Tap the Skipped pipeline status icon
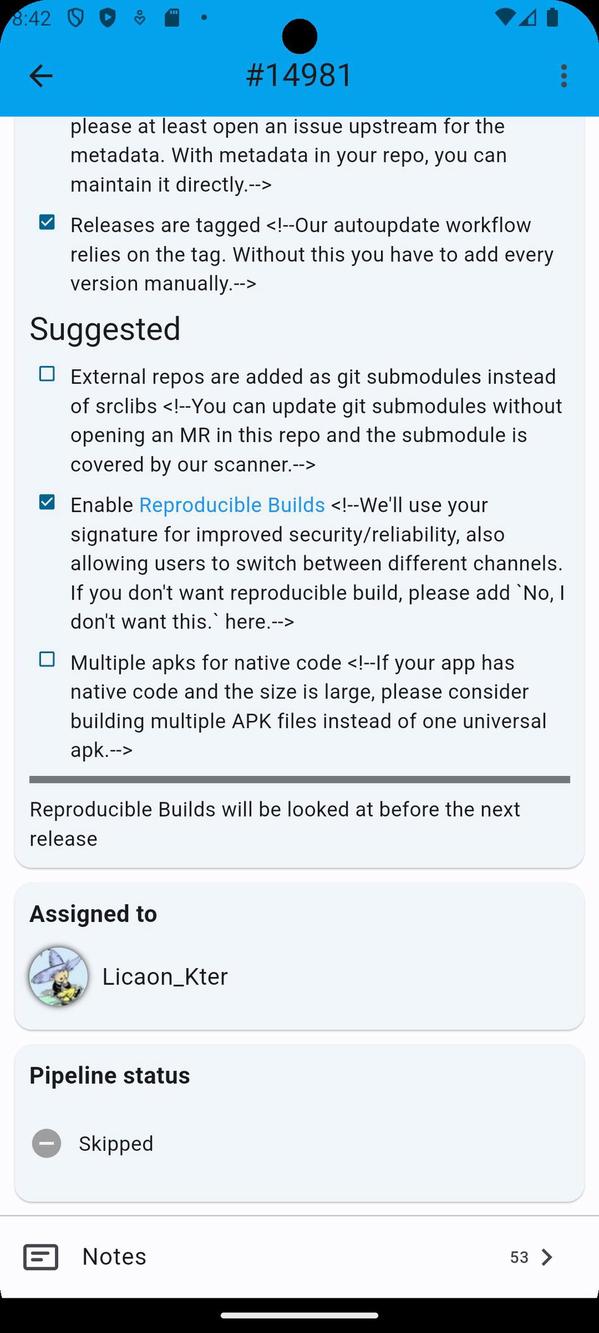Image resolution: width=599 pixels, height=1333 pixels. 46,1142
